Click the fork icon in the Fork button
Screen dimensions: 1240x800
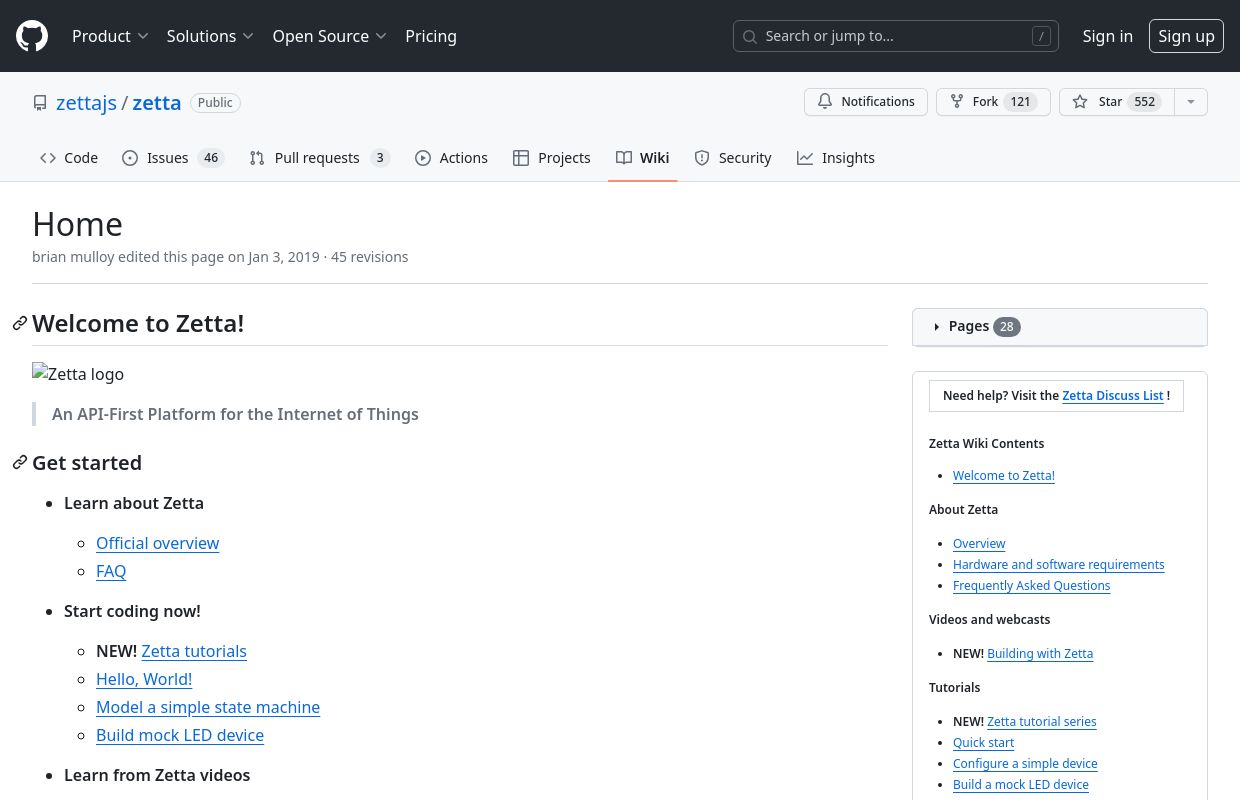[x=957, y=102]
